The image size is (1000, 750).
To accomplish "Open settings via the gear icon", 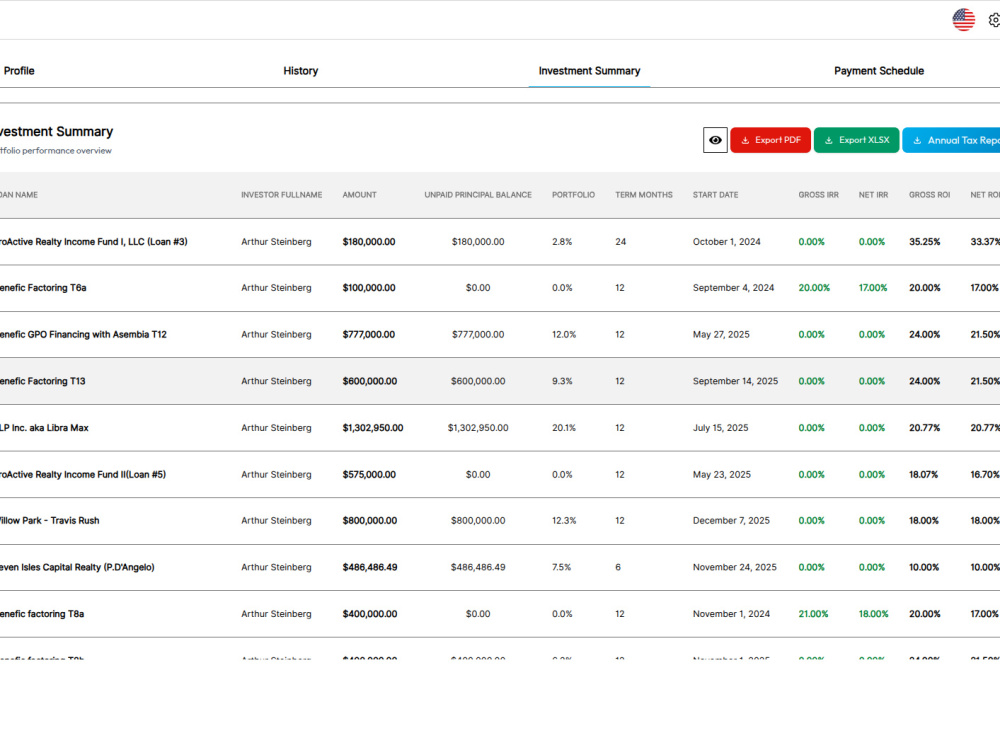I will coord(994,20).
